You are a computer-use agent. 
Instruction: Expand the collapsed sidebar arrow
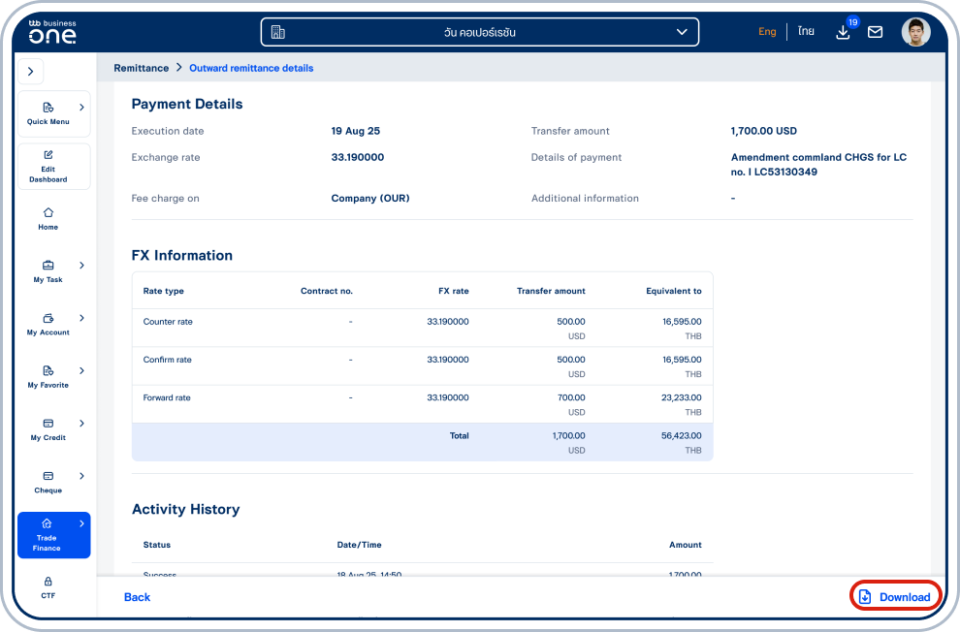(30, 72)
